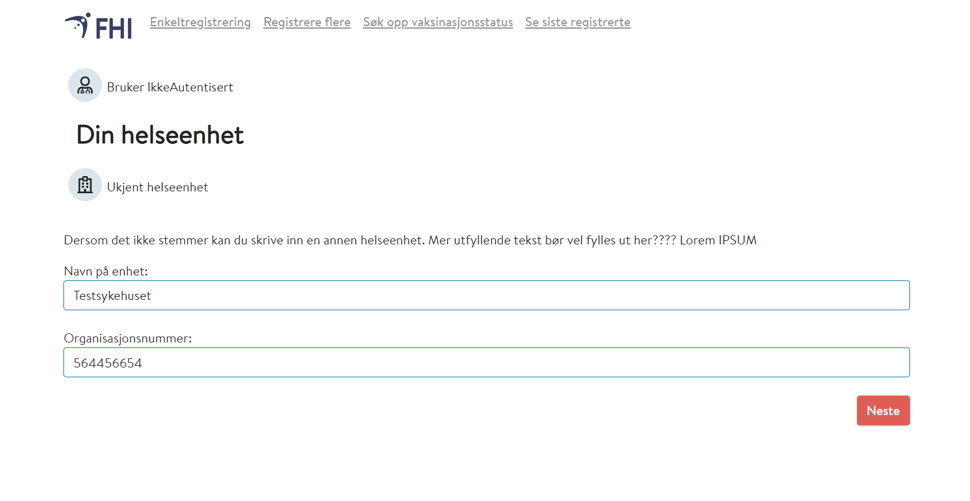Click the FHI logo
Screen dimensions: 970x501
(x=99, y=26)
